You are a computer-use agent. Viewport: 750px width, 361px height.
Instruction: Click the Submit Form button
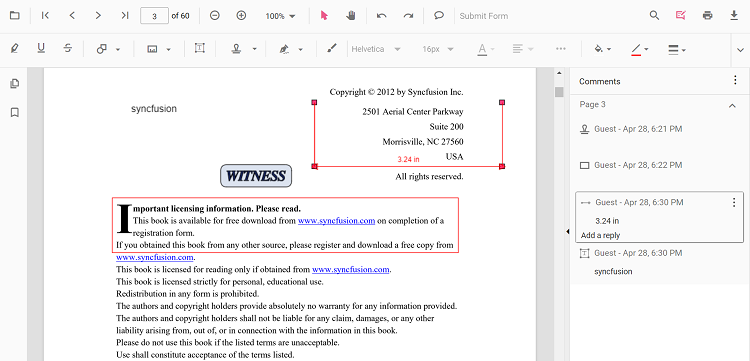coord(484,16)
